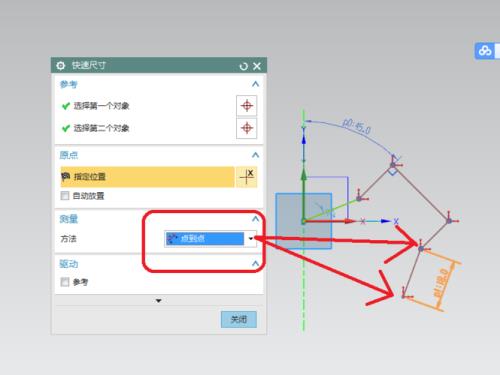Close the 快速尺寸 dialog with the X
This screenshot has width=500, height=375.
tap(257, 66)
